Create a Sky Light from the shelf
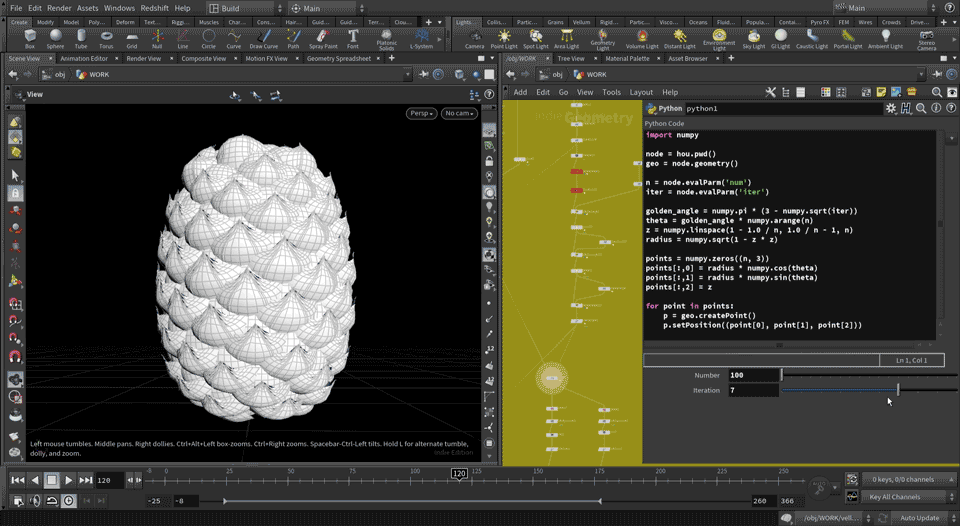Image resolution: width=960 pixels, height=526 pixels. [x=753, y=39]
